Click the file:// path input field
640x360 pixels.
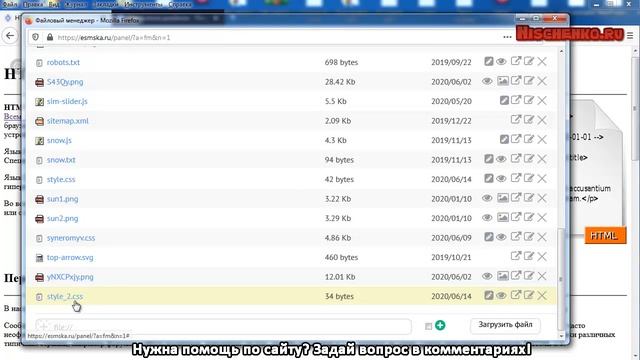[x=223, y=327]
